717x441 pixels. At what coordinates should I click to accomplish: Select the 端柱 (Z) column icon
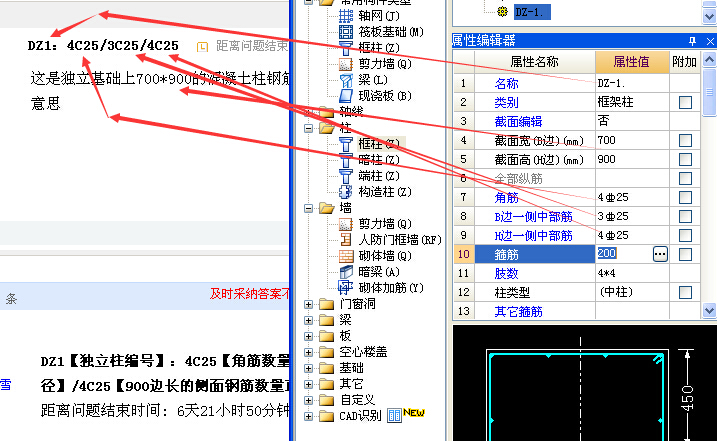tap(346, 176)
